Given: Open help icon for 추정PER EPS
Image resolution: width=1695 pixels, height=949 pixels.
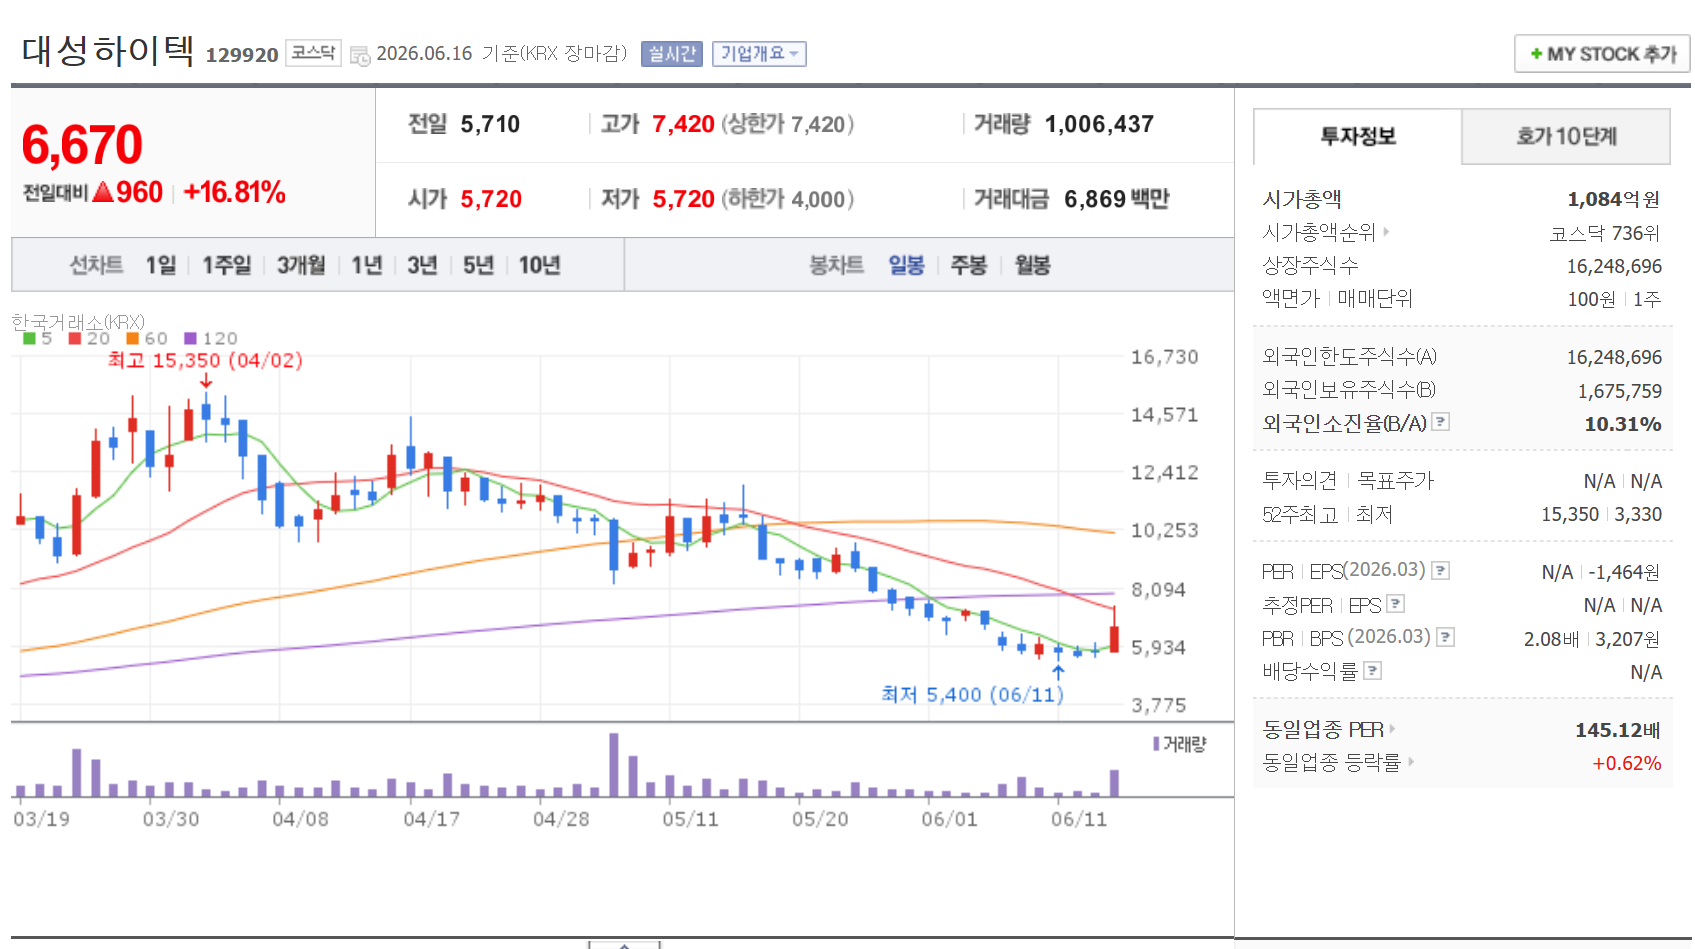Looking at the screenshot, I should (x=1396, y=604).
